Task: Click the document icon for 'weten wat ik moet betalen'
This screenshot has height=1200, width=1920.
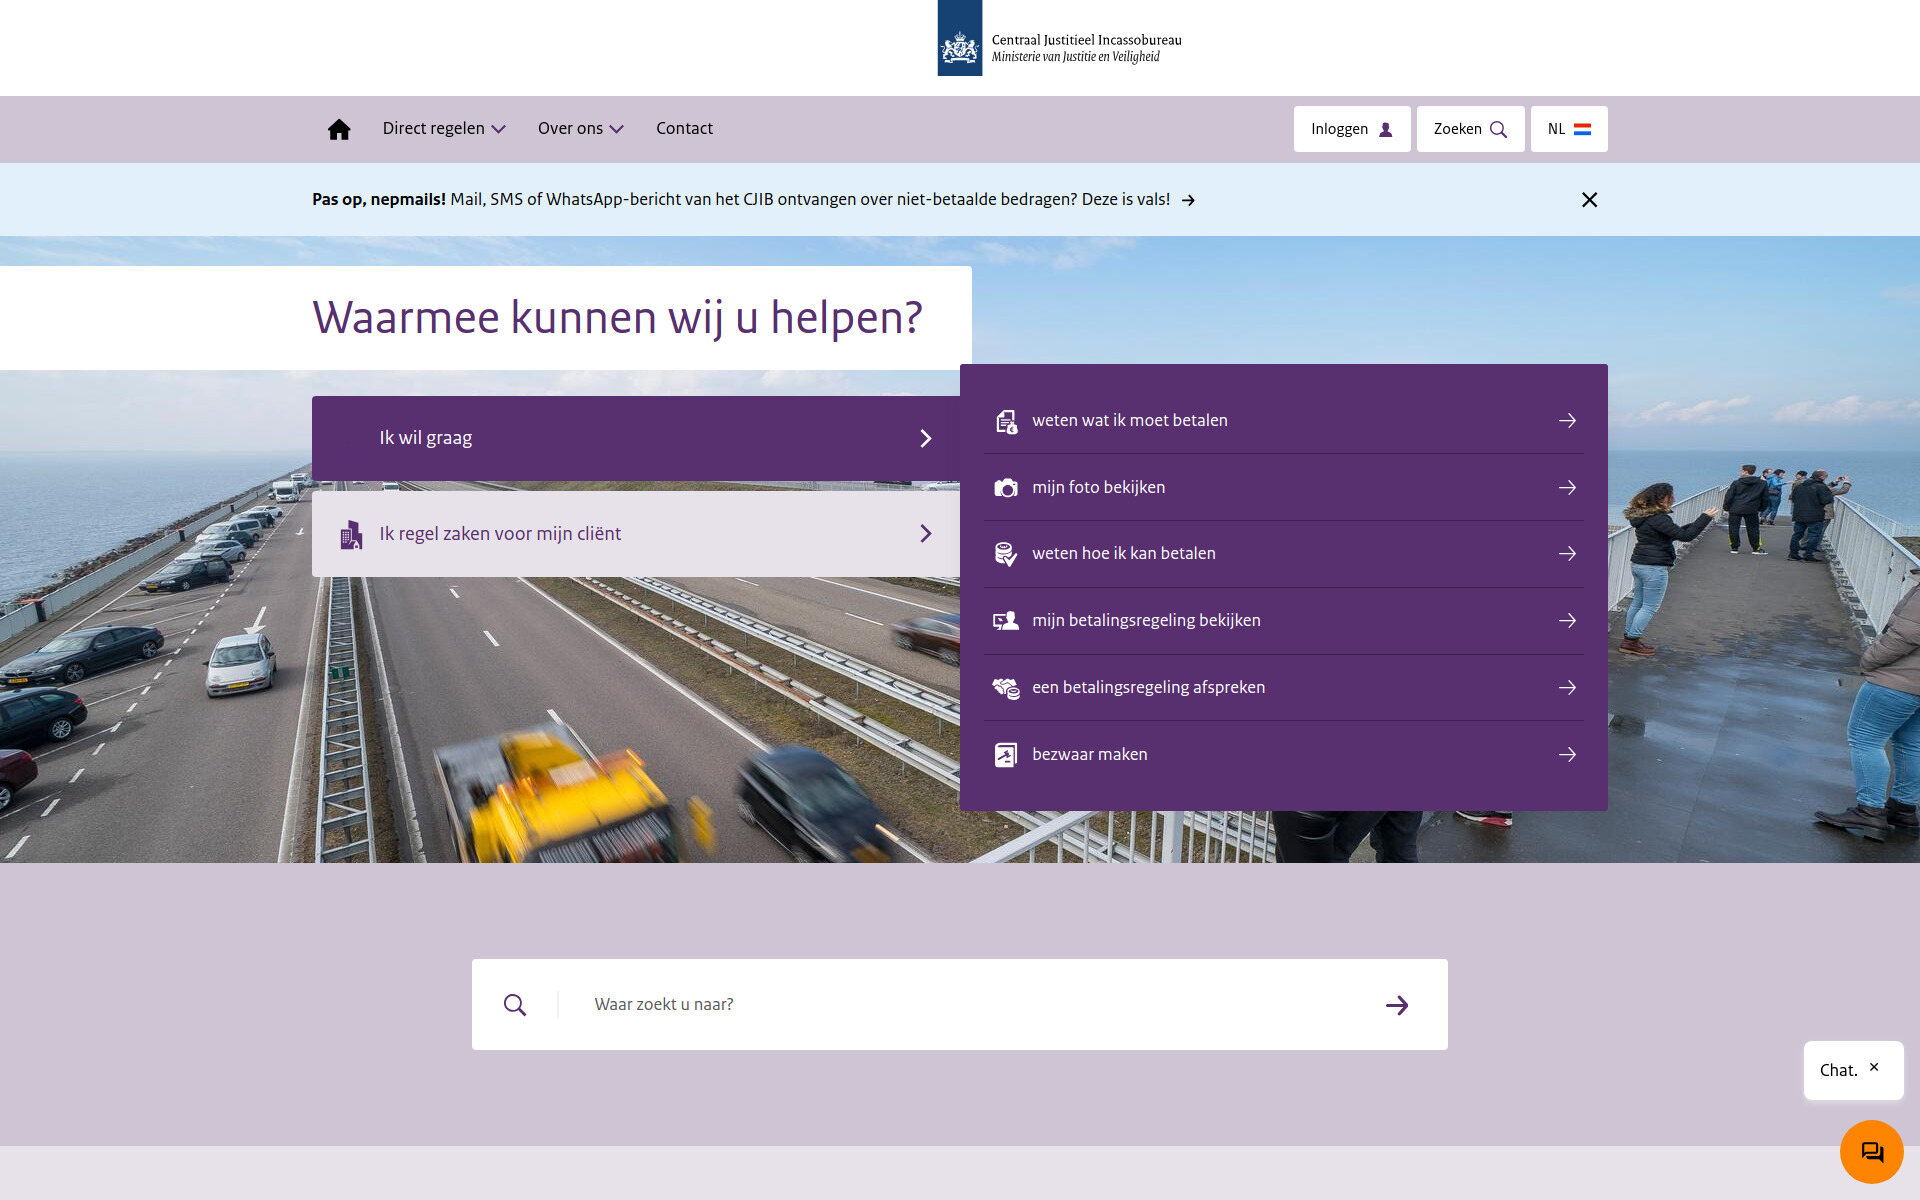Action: click(1006, 422)
